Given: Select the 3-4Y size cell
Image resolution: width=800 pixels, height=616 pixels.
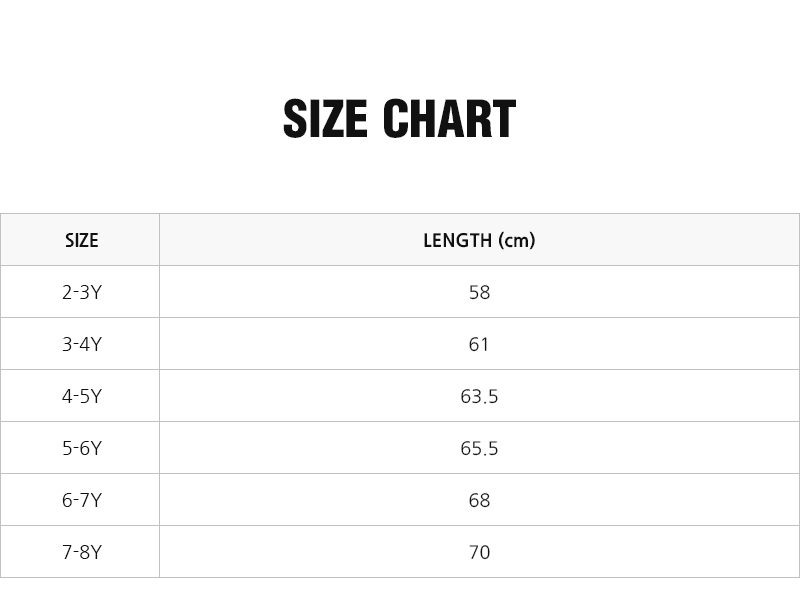Looking at the screenshot, I should [x=81, y=345].
